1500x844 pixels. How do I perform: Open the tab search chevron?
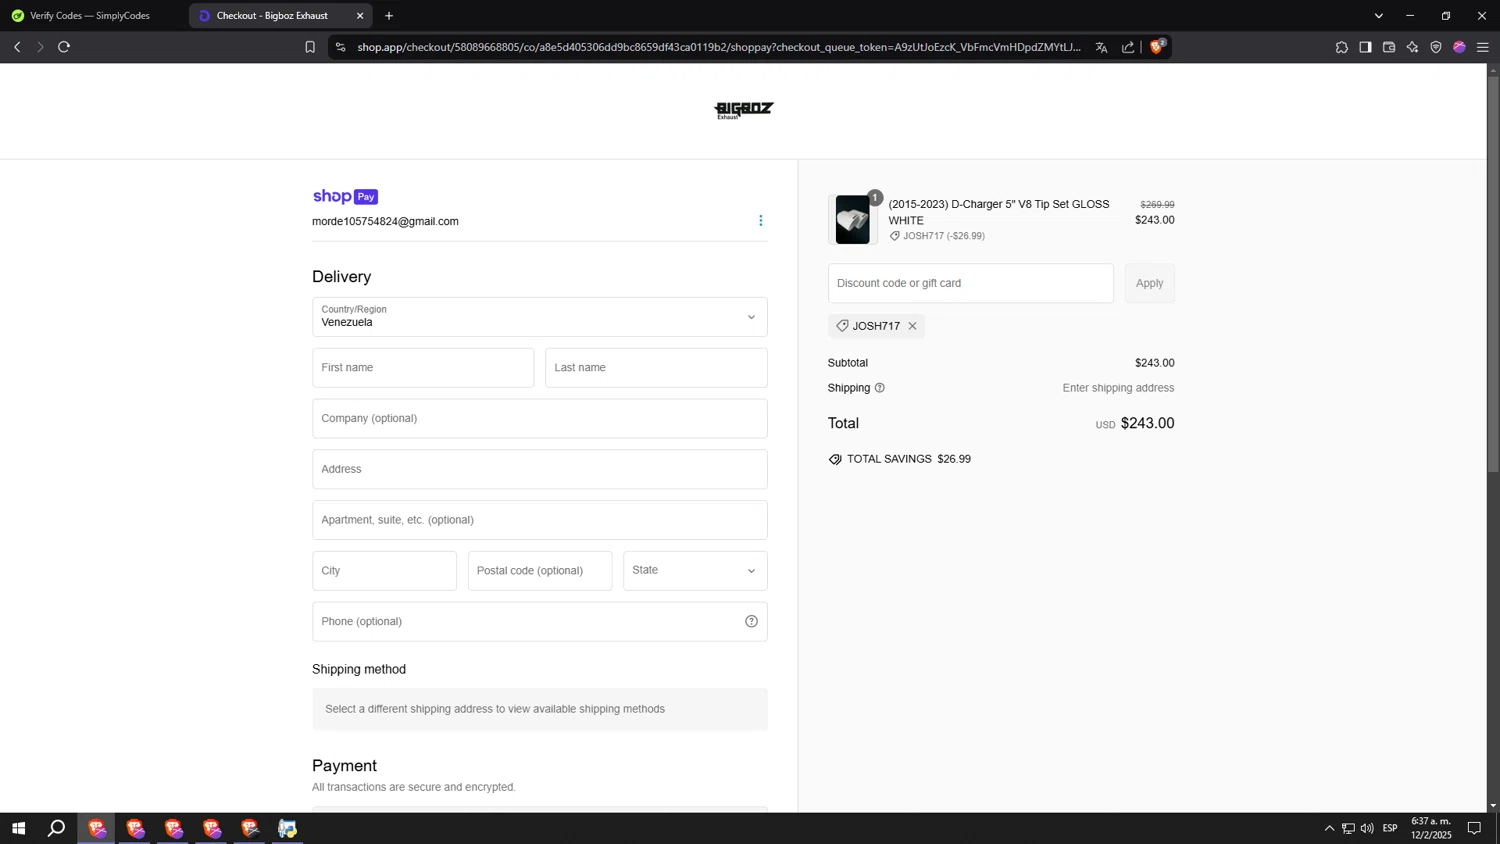pos(1379,16)
